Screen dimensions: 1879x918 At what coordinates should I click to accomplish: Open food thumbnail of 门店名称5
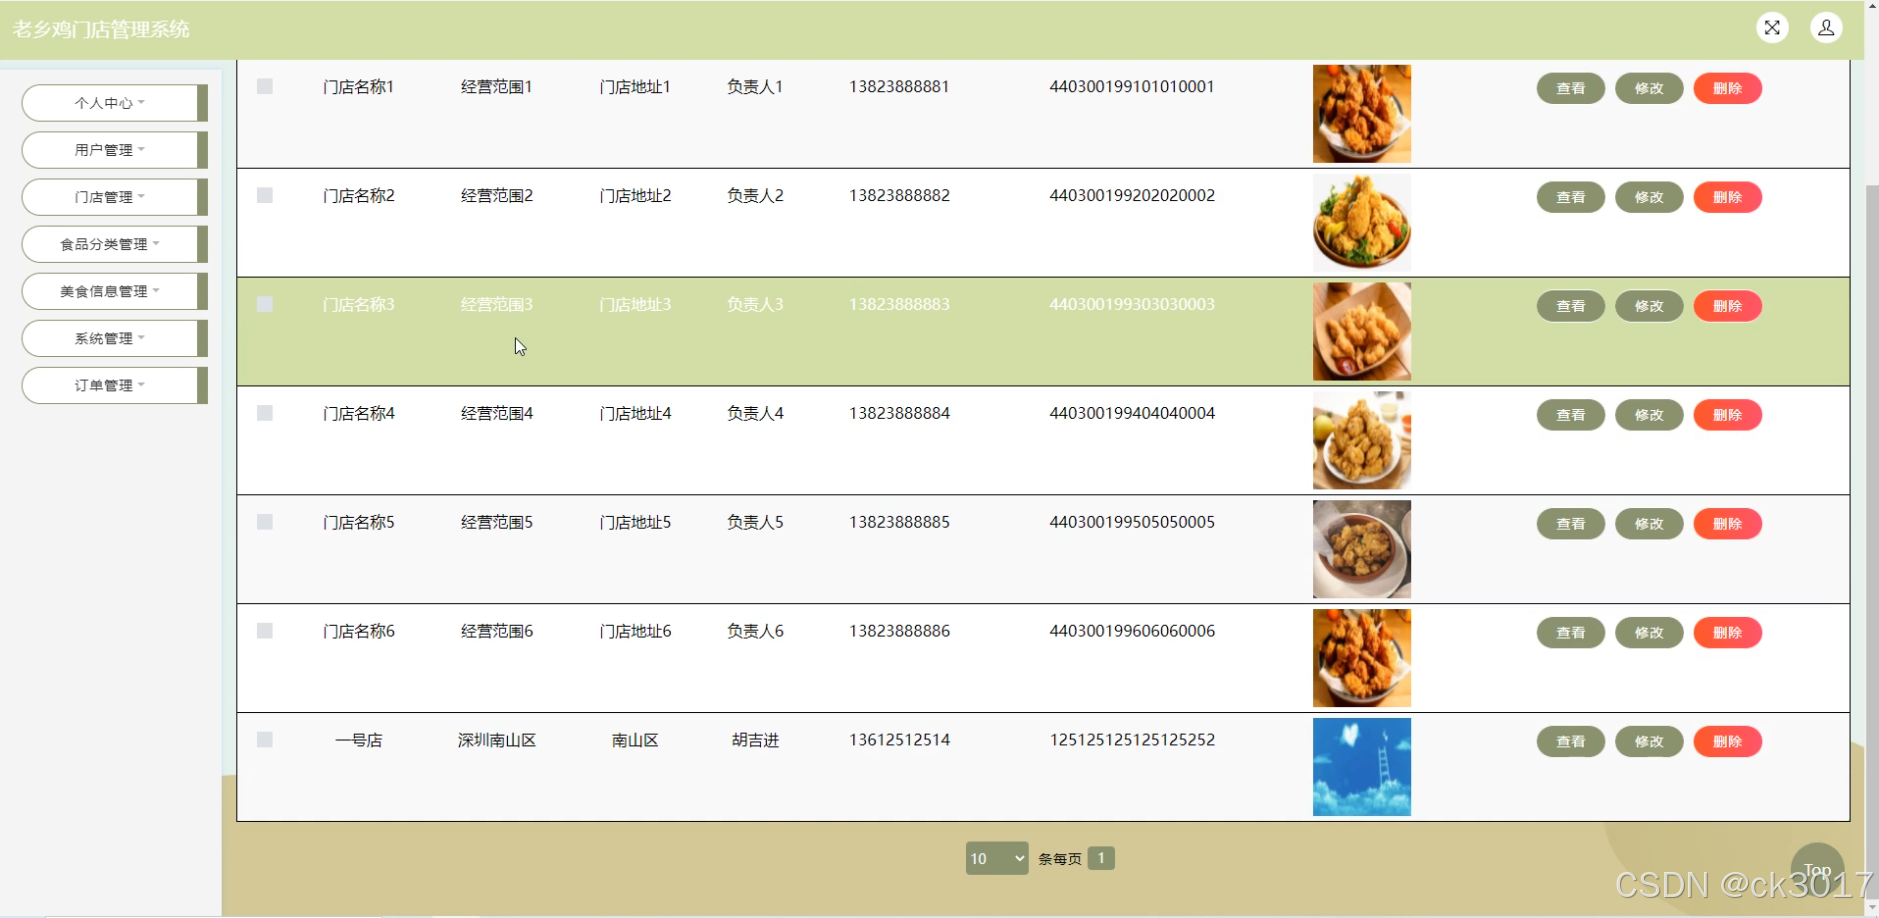[1362, 550]
